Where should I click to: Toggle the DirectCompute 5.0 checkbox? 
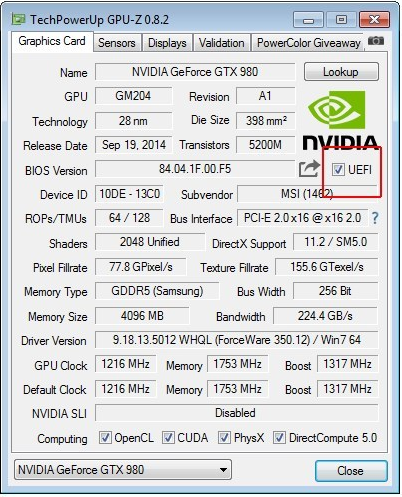tap(279, 437)
